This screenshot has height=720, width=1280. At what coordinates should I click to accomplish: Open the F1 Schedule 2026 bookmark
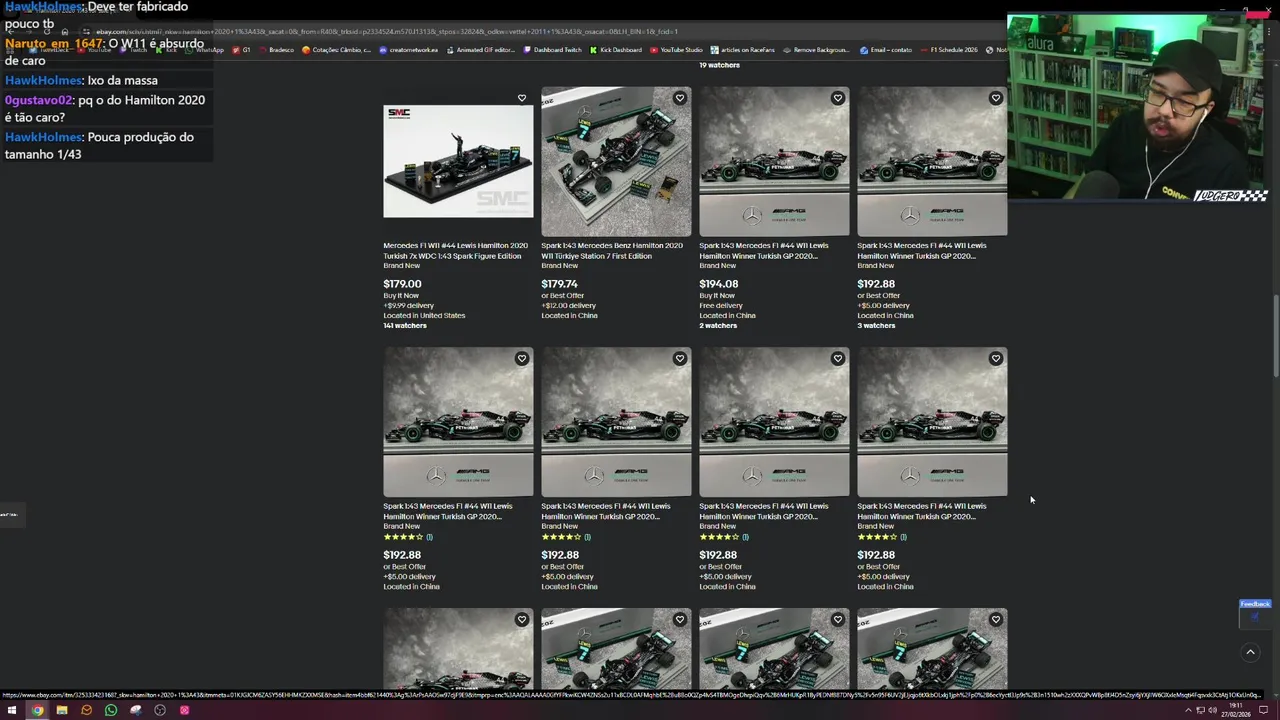coord(949,50)
